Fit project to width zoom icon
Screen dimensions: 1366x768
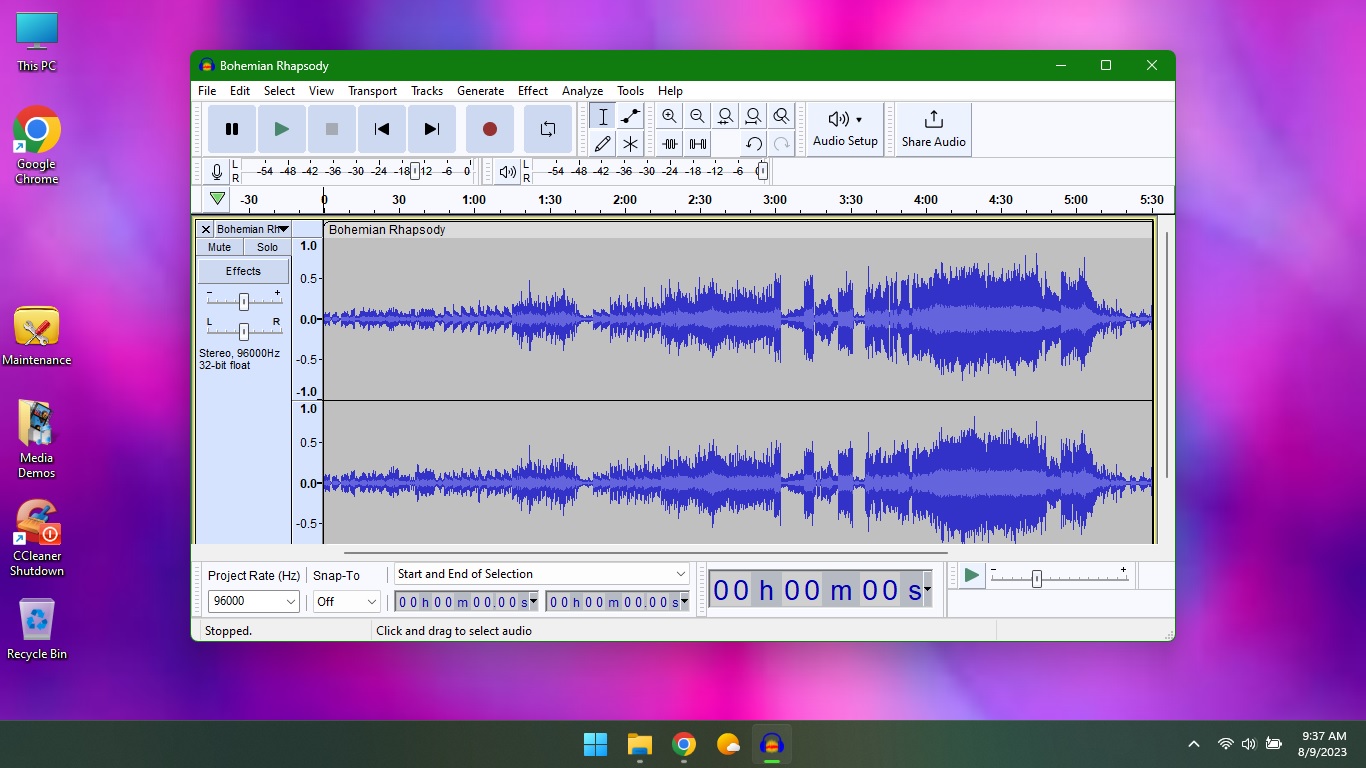[754, 116]
